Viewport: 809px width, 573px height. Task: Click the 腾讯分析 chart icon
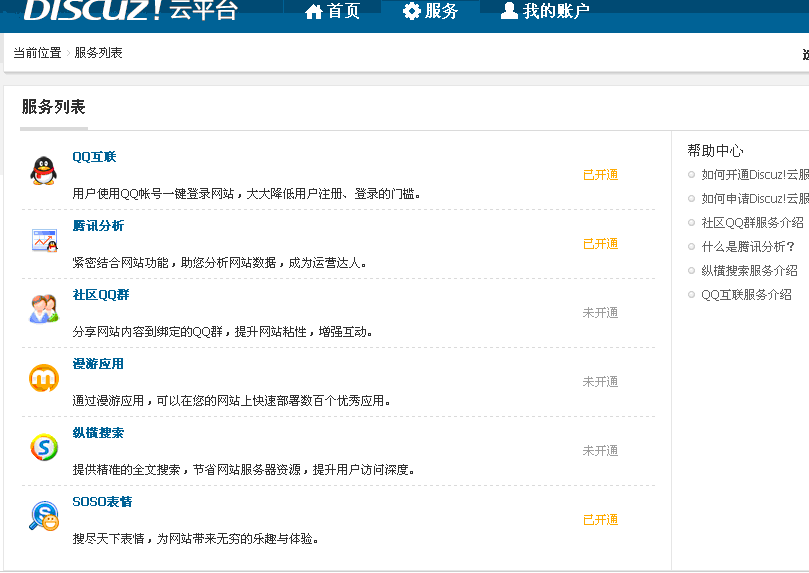pyautogui.click(x=44, y=240)
